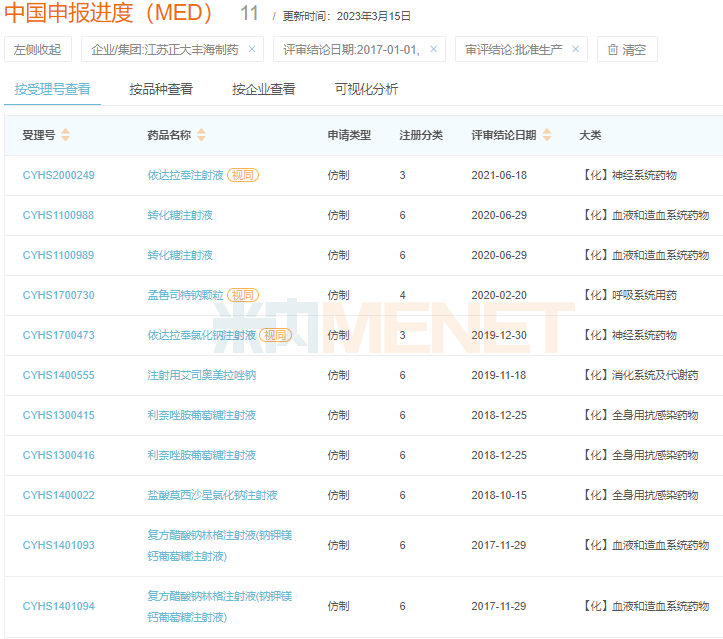Viewport: 723px width, 639px height.
Task: Open 利奈唑胺葡萄糖注射液 in CYHS1300416 row
Action: (x=201, y=456)
